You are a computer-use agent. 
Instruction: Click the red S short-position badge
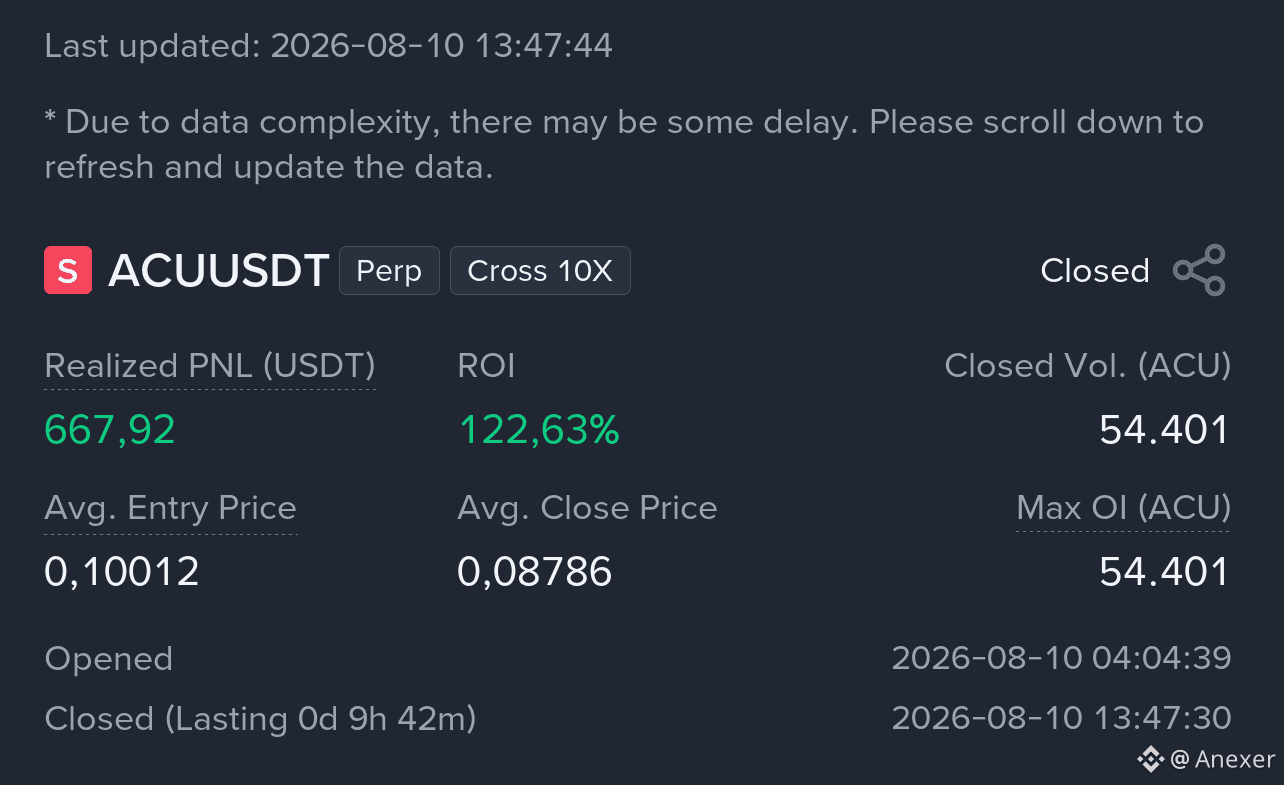coord(68,270)
